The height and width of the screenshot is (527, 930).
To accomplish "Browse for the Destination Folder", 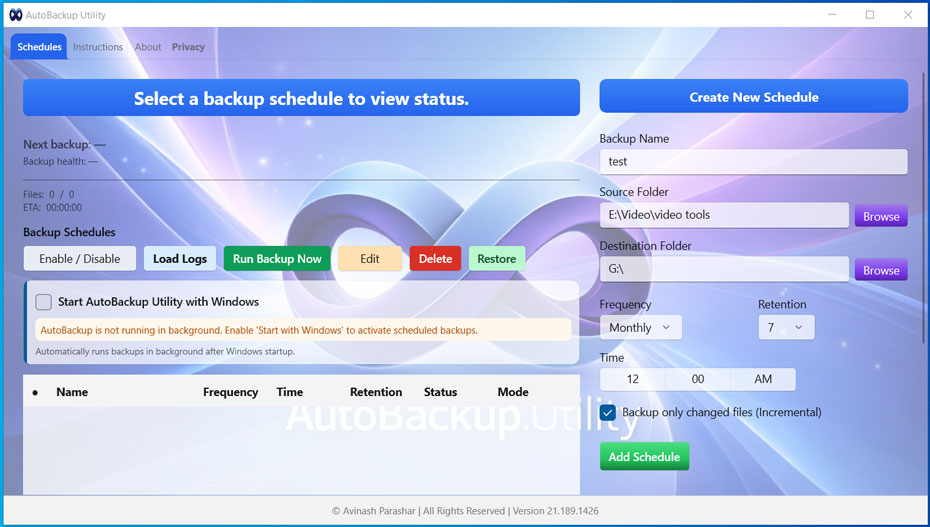I will [x=881, y=270].
